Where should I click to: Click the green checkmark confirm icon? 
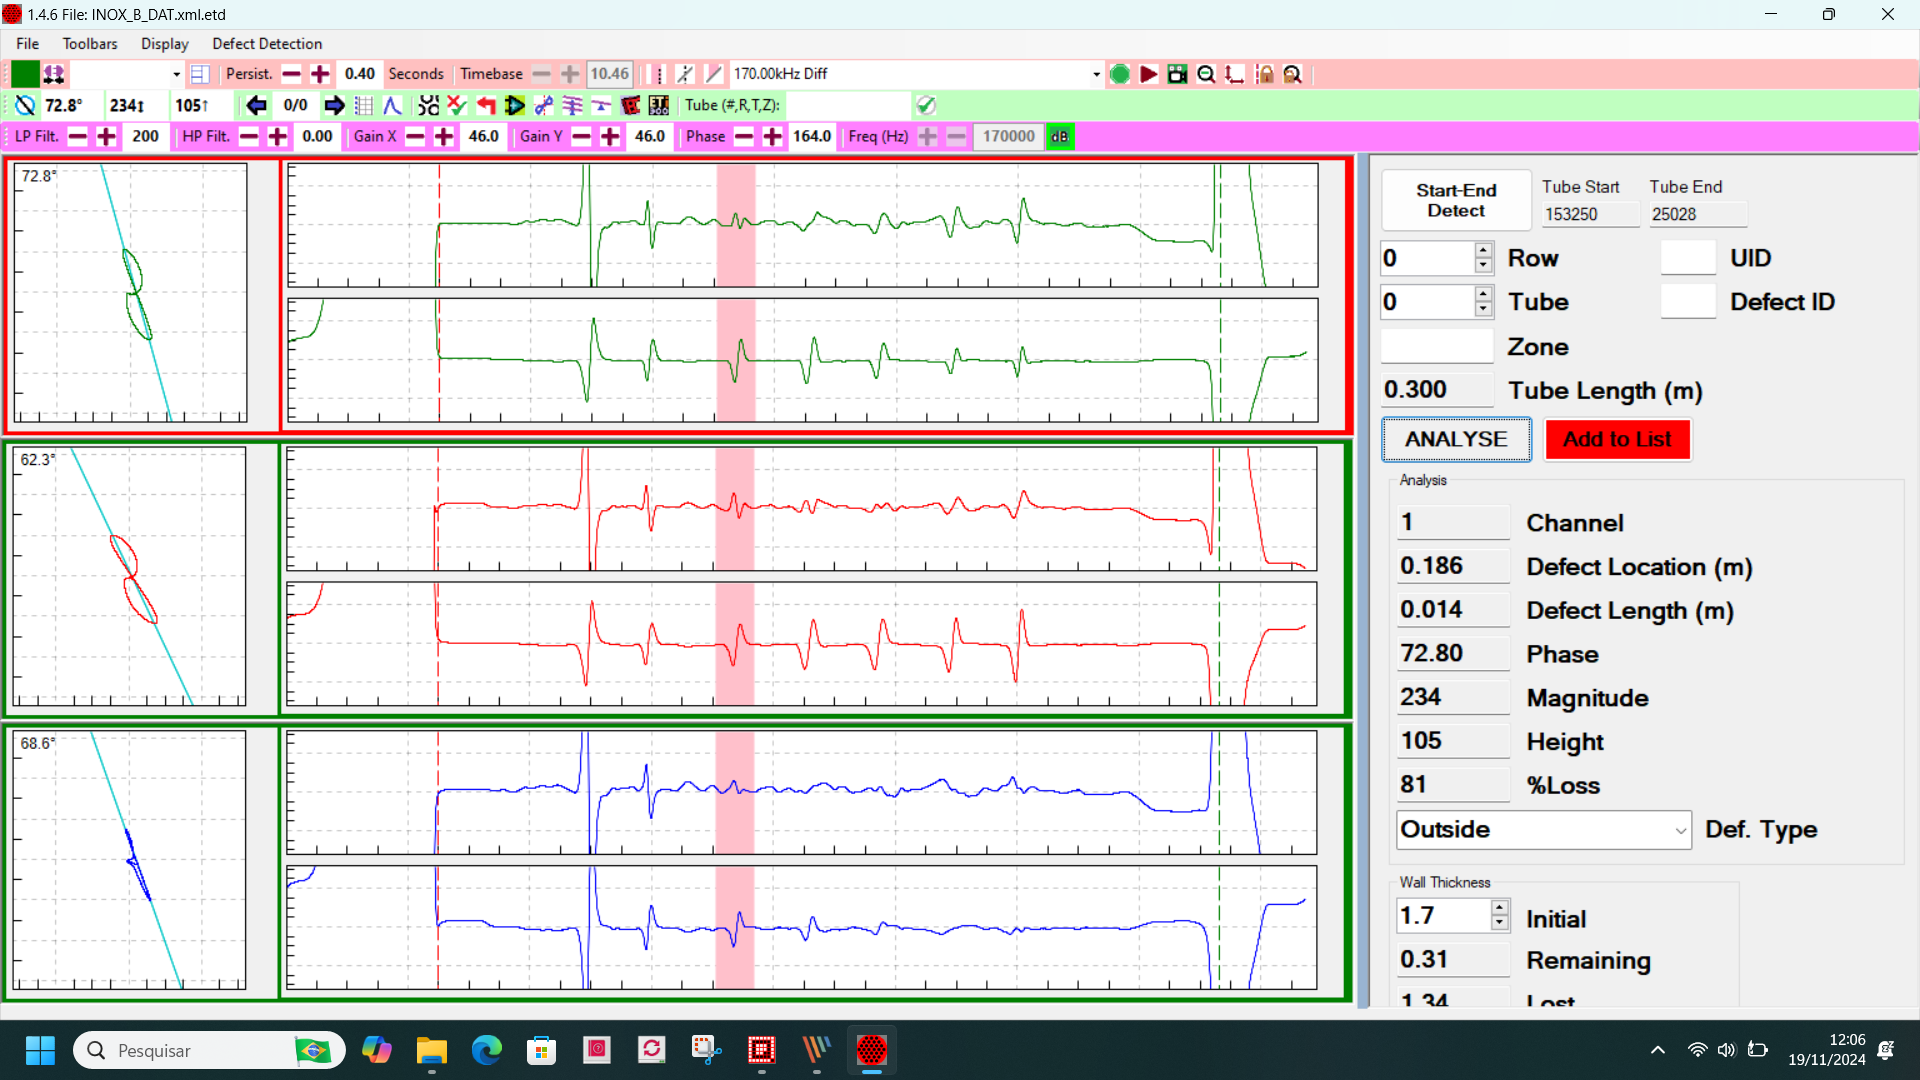coord(926,105)
